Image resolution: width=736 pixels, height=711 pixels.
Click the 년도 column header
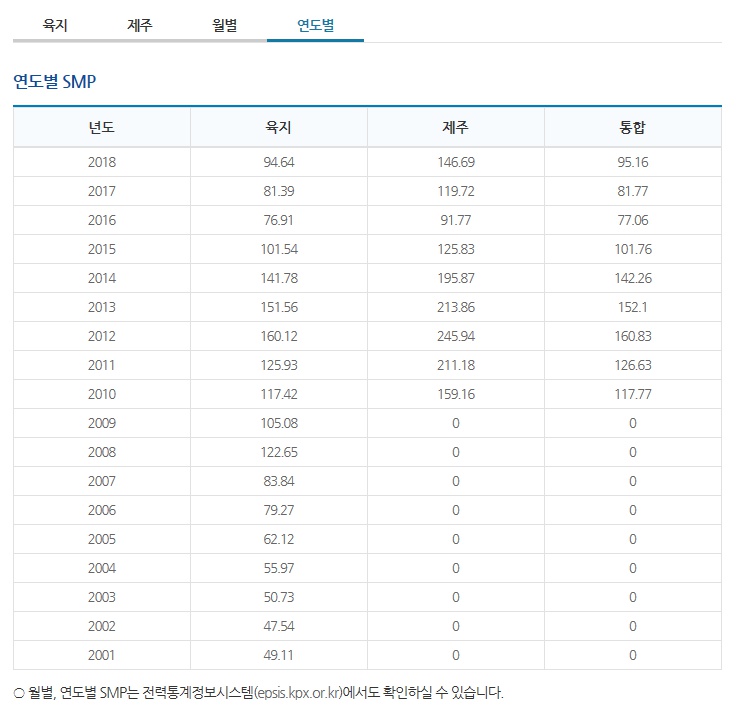click(x=101, y=127)
